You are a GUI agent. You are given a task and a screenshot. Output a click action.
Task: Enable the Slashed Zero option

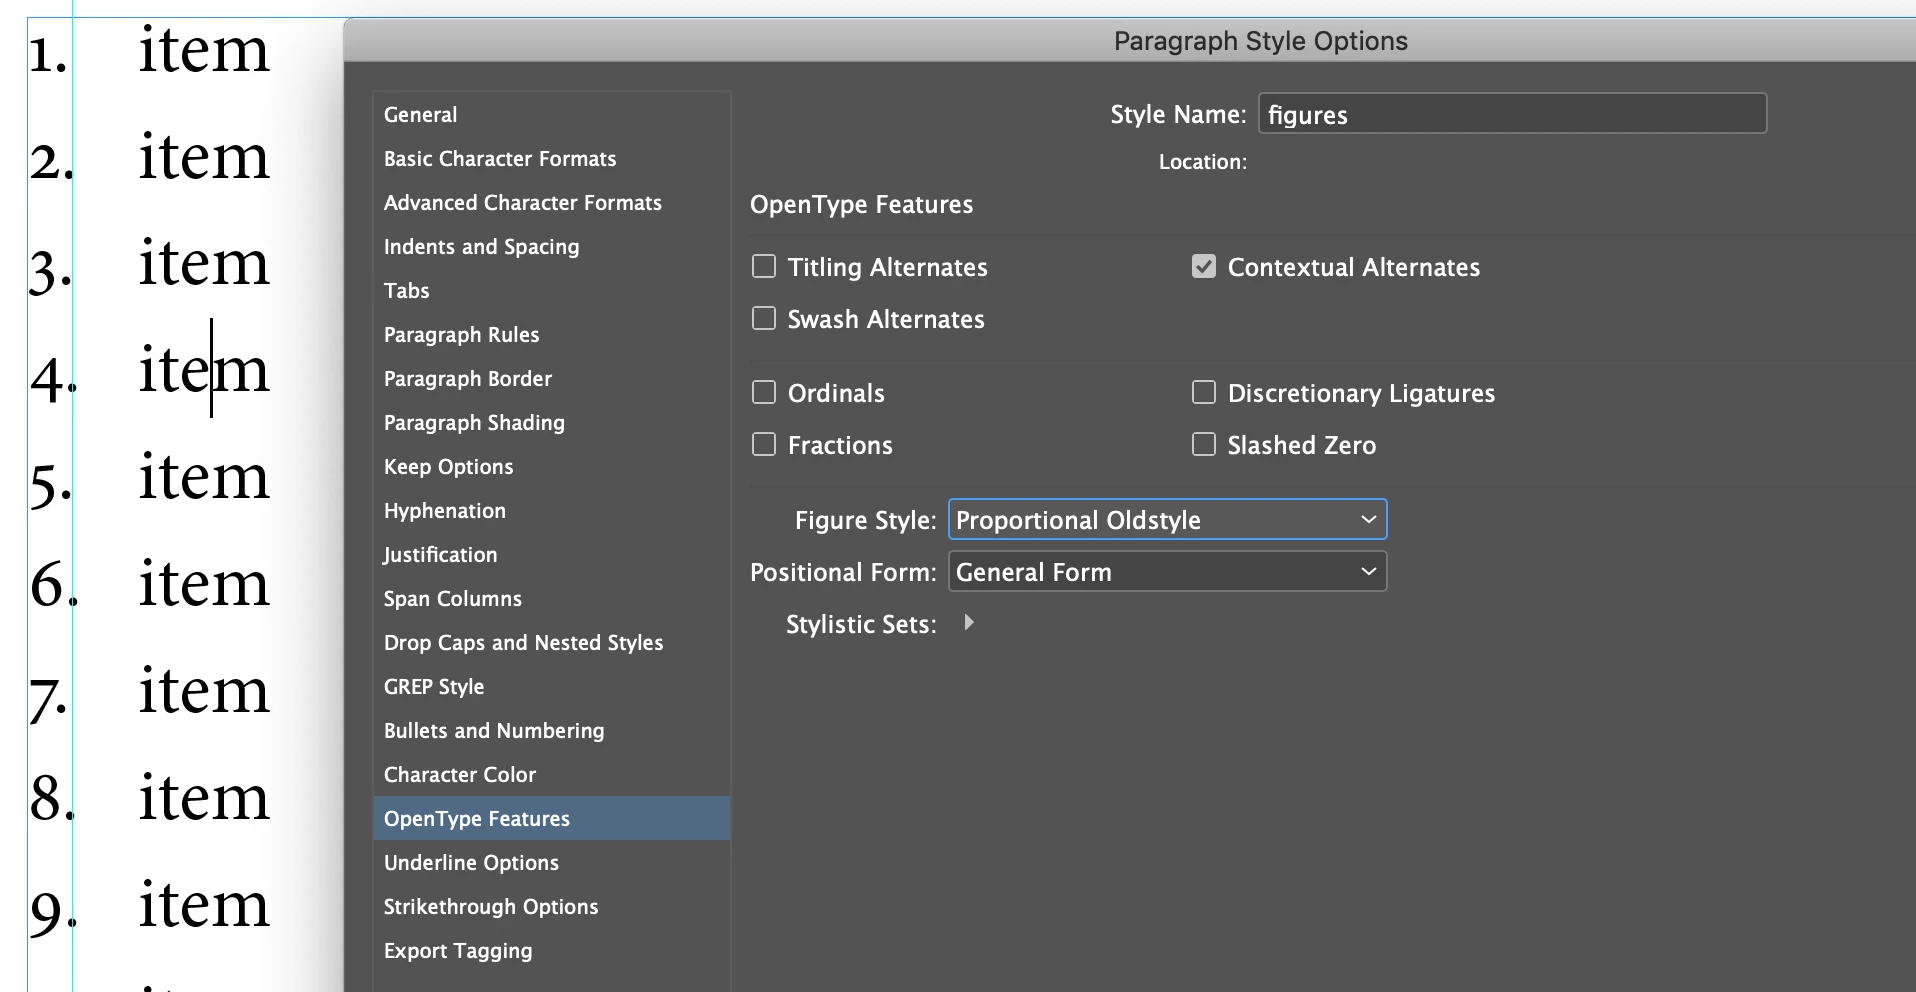1204,445
